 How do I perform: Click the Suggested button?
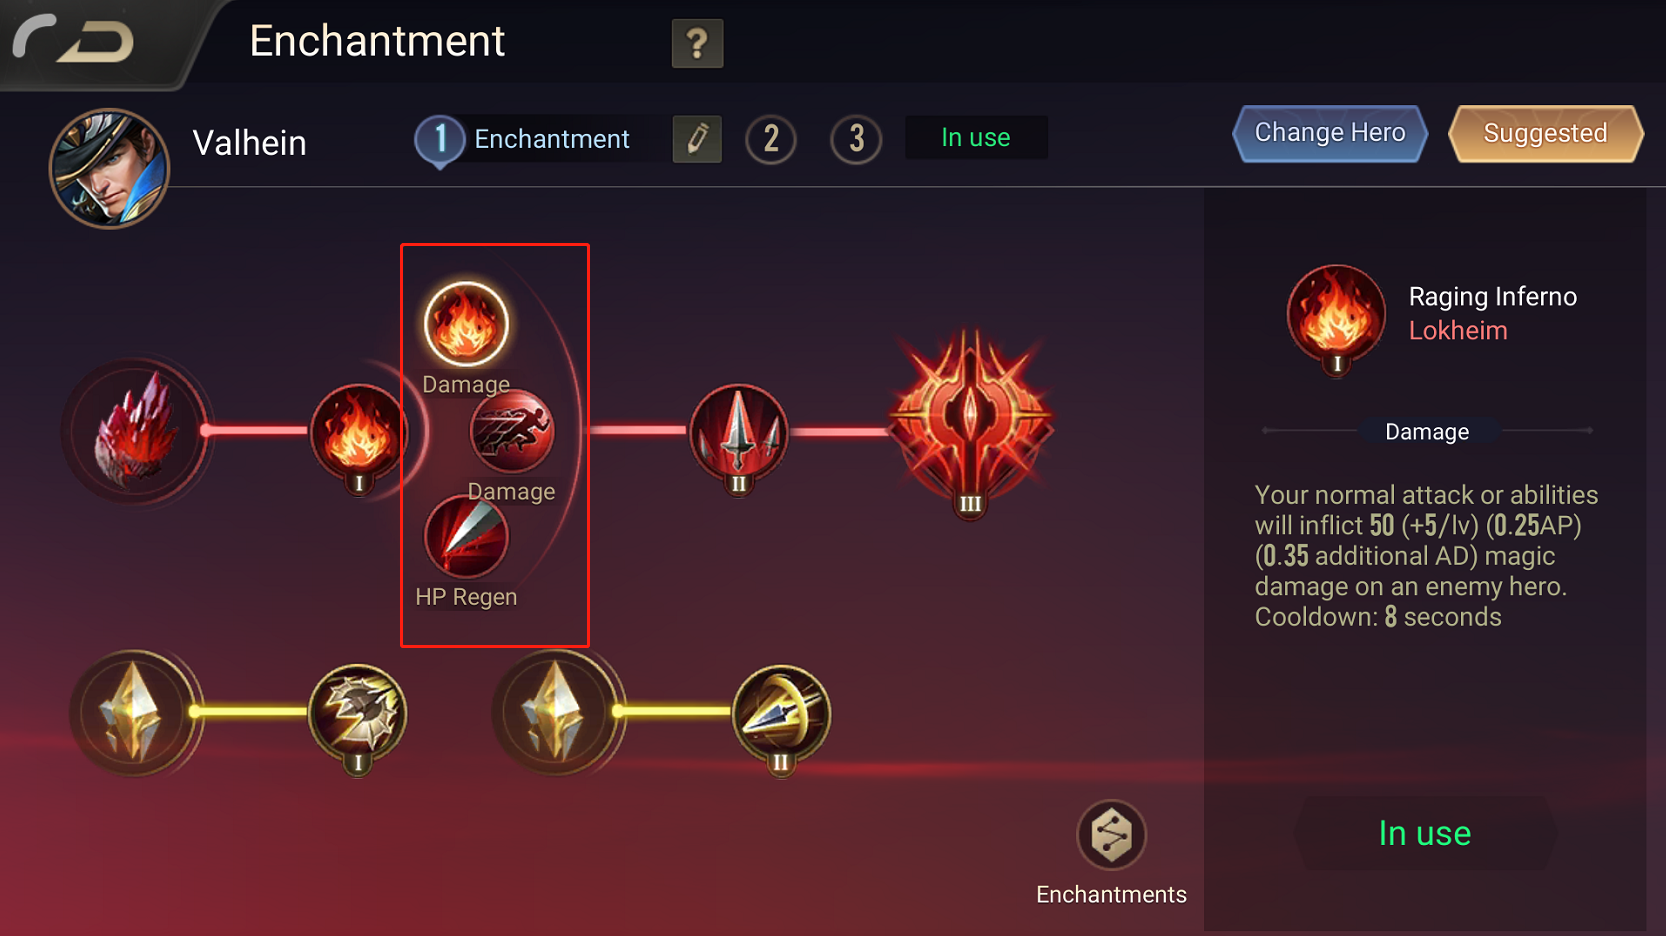coord(1545,133)
